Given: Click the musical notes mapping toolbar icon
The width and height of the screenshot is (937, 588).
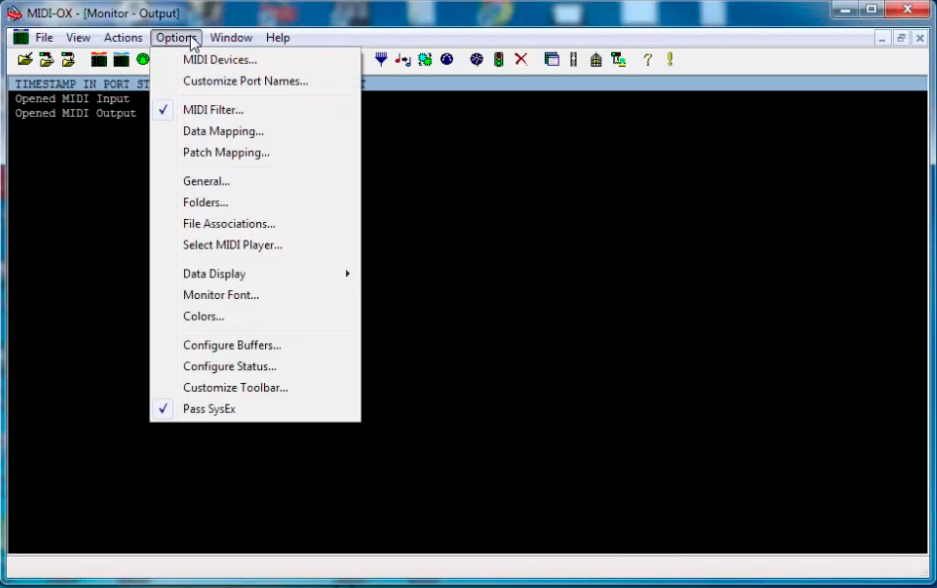Looking at the screenshot, I should coord(403,59).
